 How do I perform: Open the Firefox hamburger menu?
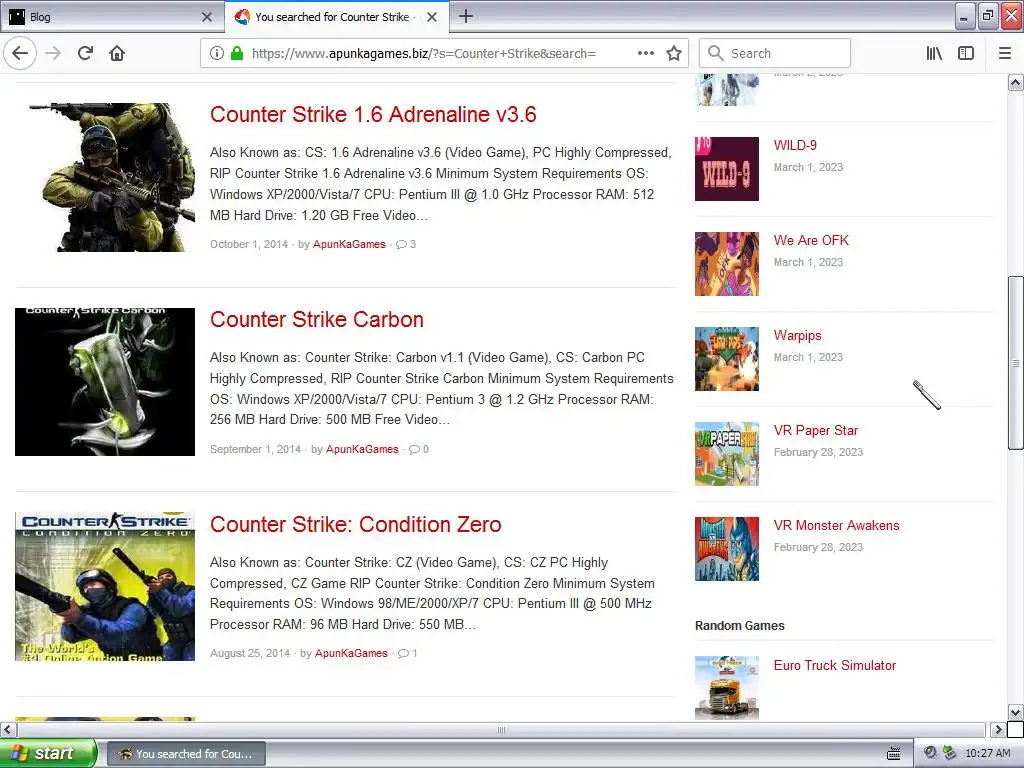click(x=1005, y=54)
